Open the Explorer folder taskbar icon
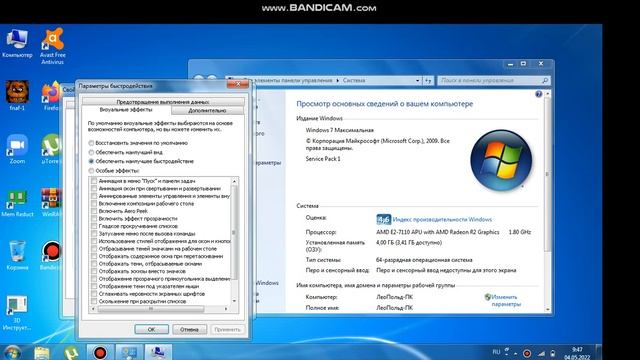640x360 pixels. [x=42, y=353]
